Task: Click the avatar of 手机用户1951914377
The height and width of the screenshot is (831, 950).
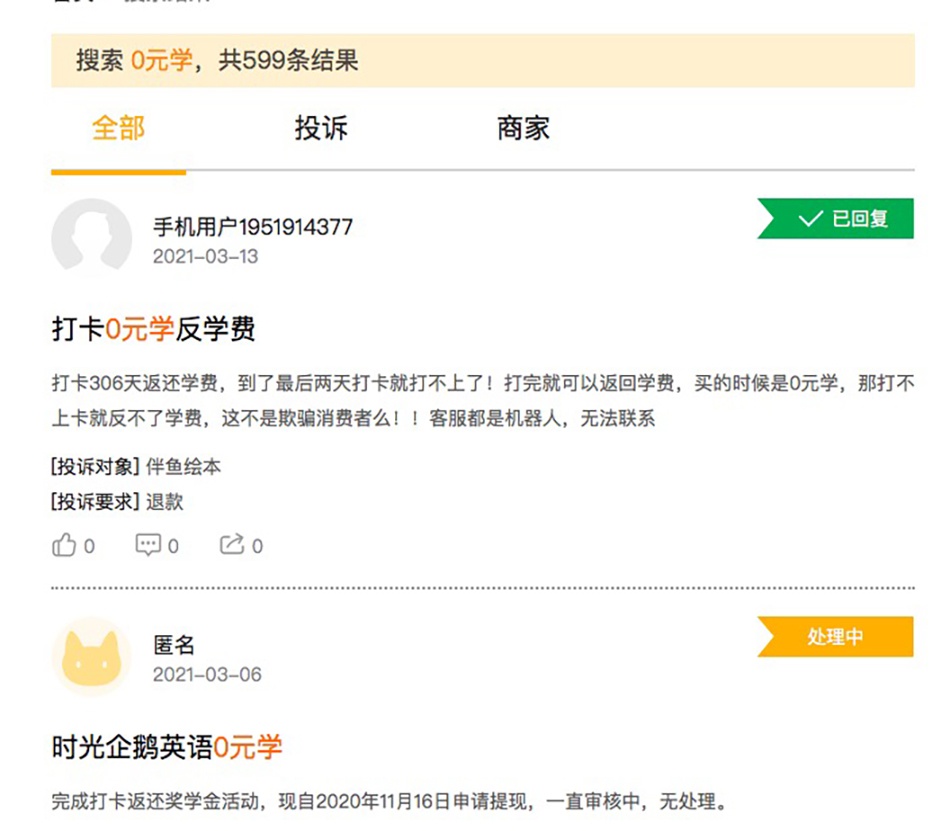Action: pyautogui.click(x=91, y=240)
